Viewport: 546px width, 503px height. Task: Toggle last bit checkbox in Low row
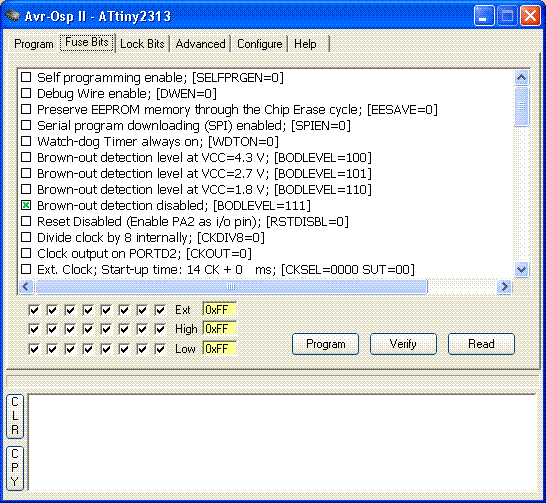160,349
